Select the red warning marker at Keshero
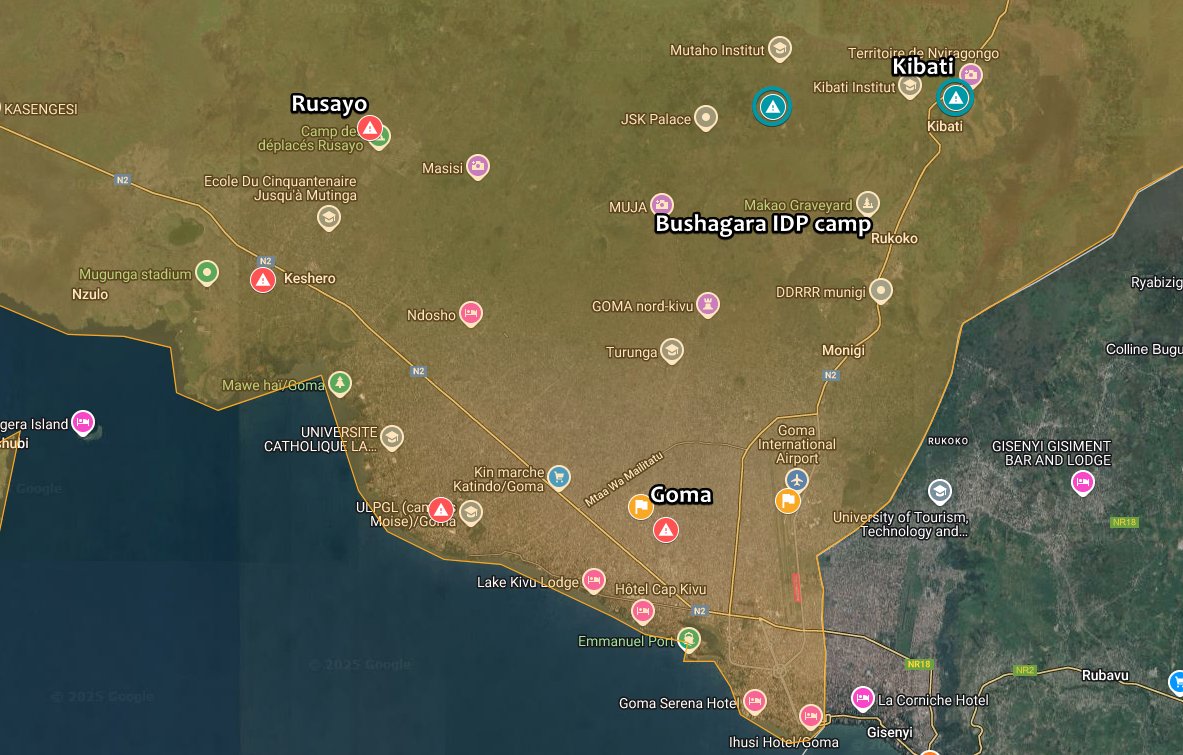 (263, 280)
